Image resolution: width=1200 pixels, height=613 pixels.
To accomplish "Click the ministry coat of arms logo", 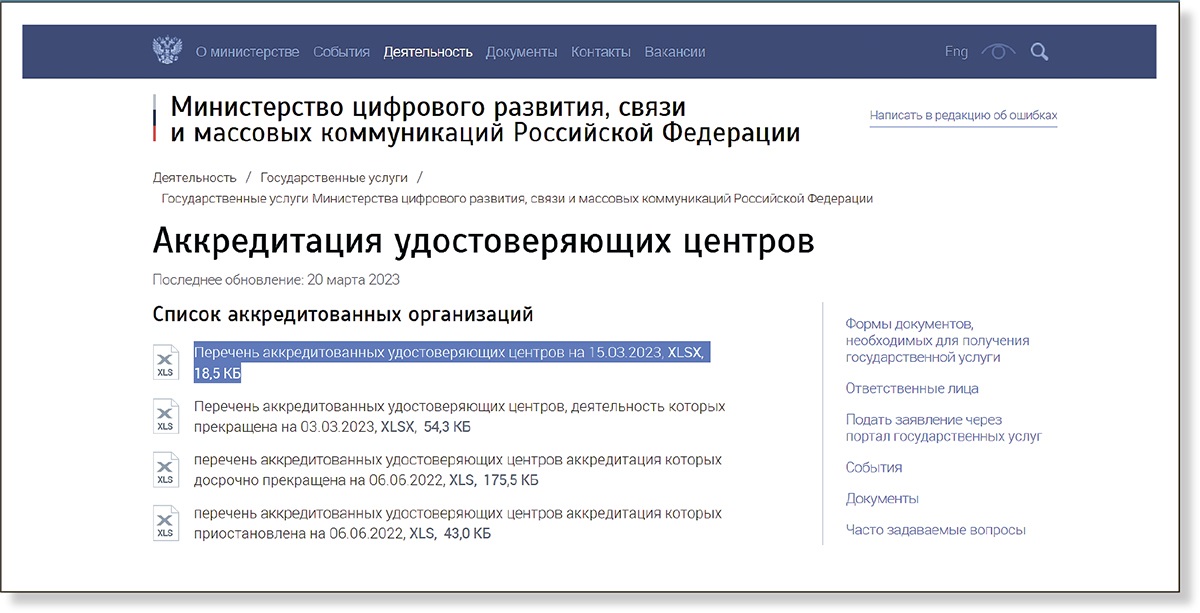I will click(x=167, y=51).
